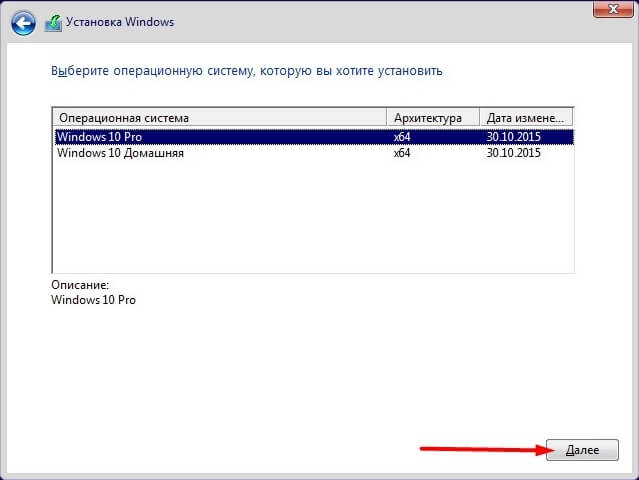
Task: Click the 'Архитектура' column header
Action: 432,117
